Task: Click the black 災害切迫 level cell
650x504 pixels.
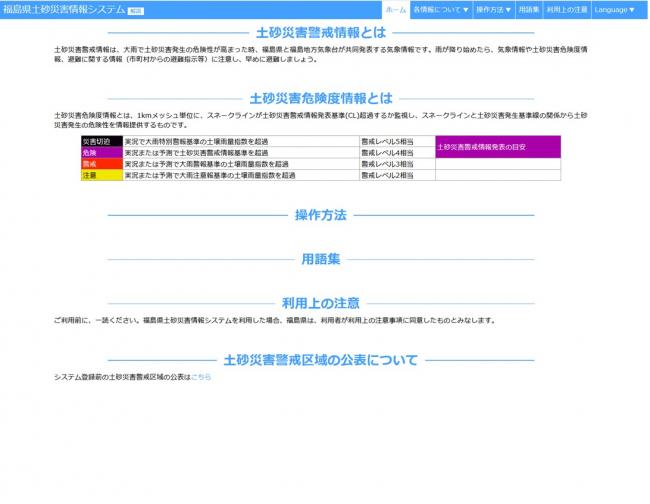Action: click(x=101, y=142)
